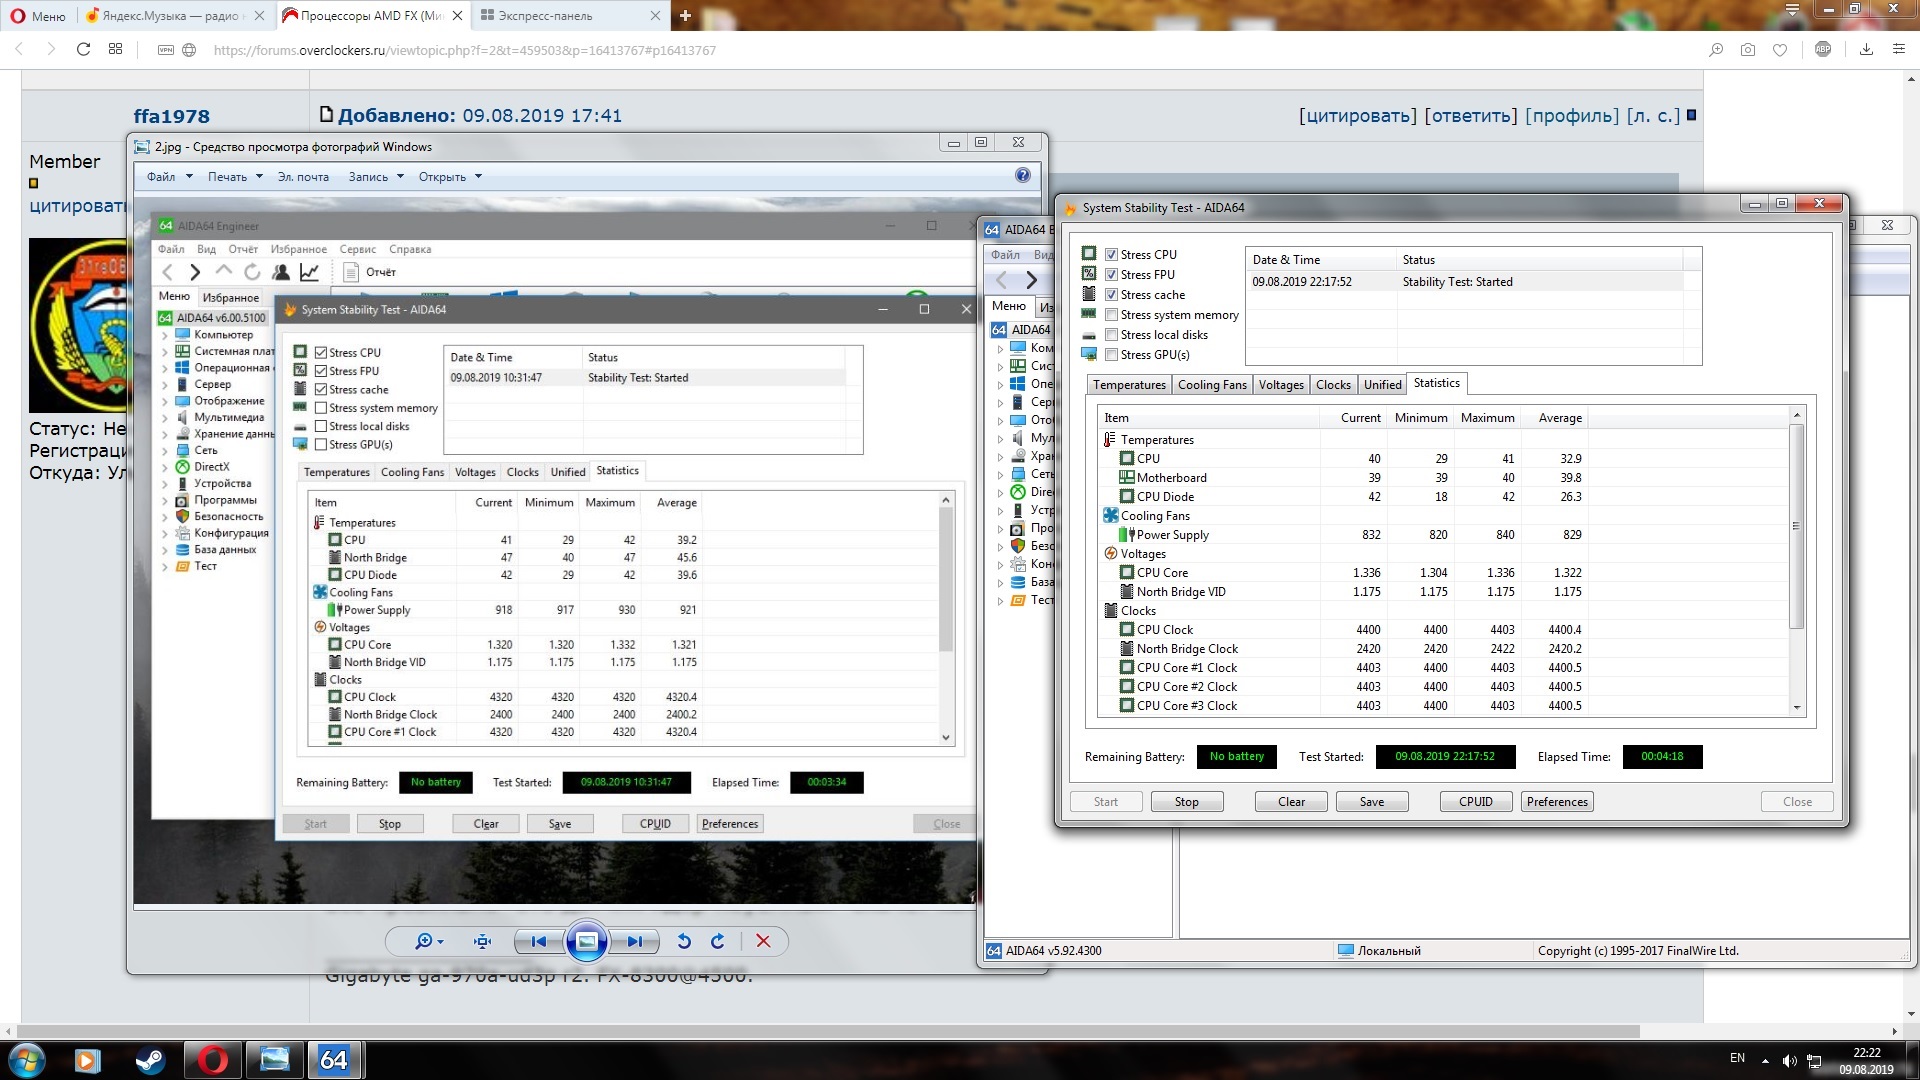
Task: Enable the Stress system memory checkbox
Action: click(x=1111, y=315)
